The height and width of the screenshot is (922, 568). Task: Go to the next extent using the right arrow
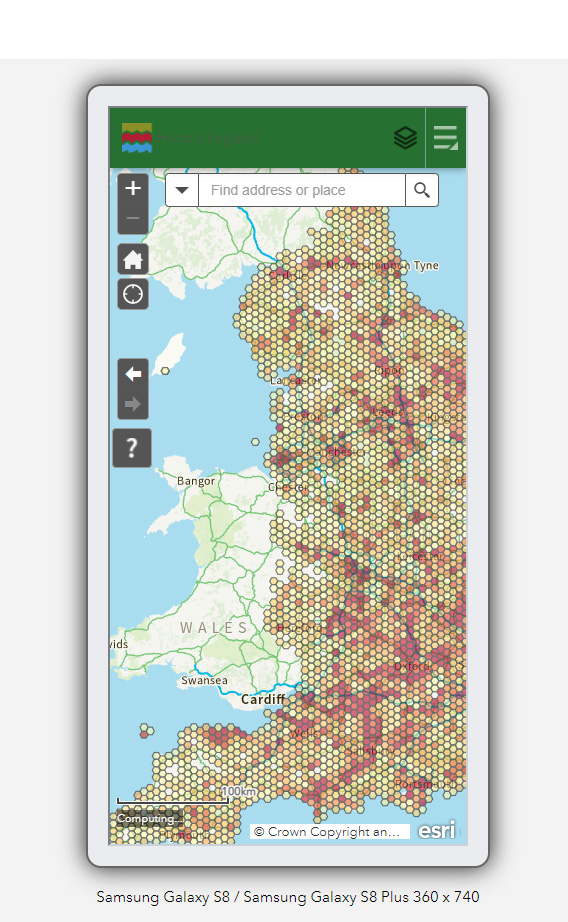tap(133, 404)
